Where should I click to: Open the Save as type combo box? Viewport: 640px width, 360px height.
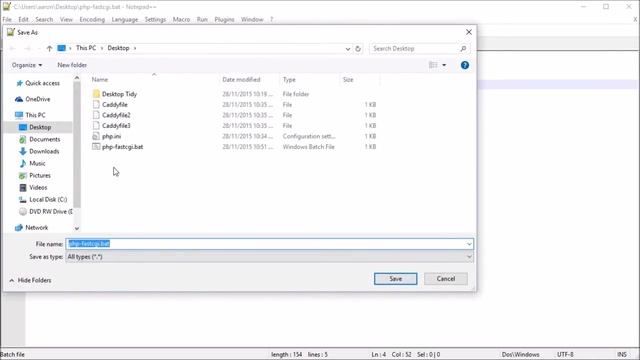pyautogui.click(x=269, y=257)
